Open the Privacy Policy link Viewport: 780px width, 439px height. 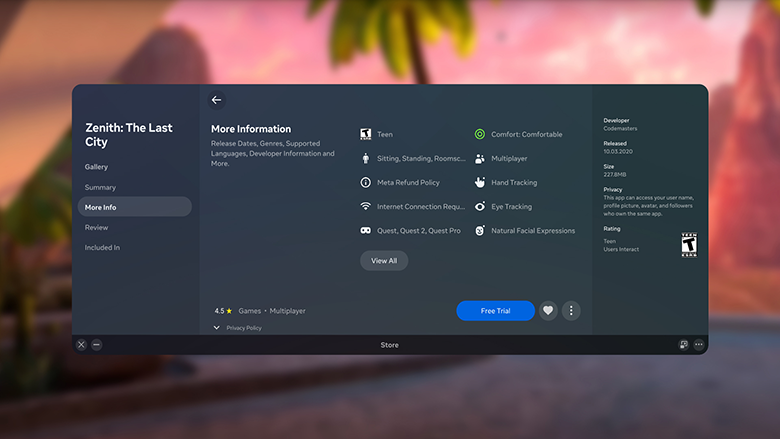click(244, 328)
